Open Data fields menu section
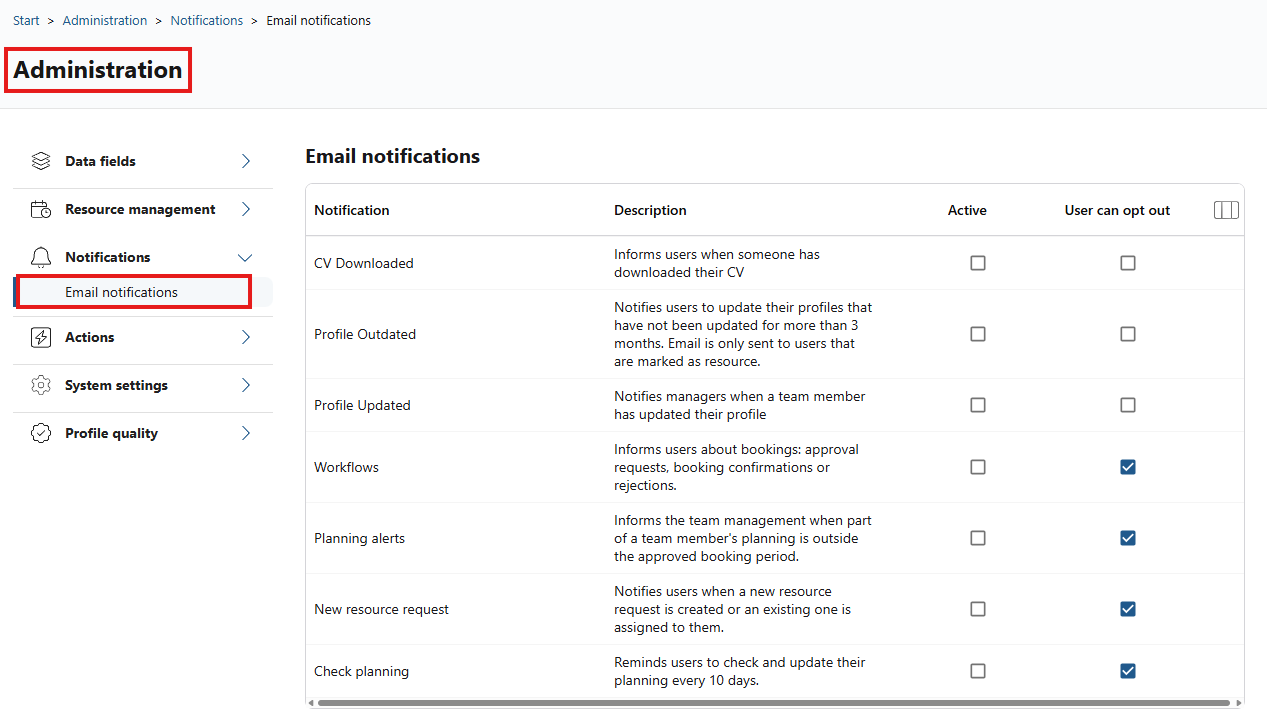Image resolution: width=1267 pixels, height=722 pixels. [143, 161]
